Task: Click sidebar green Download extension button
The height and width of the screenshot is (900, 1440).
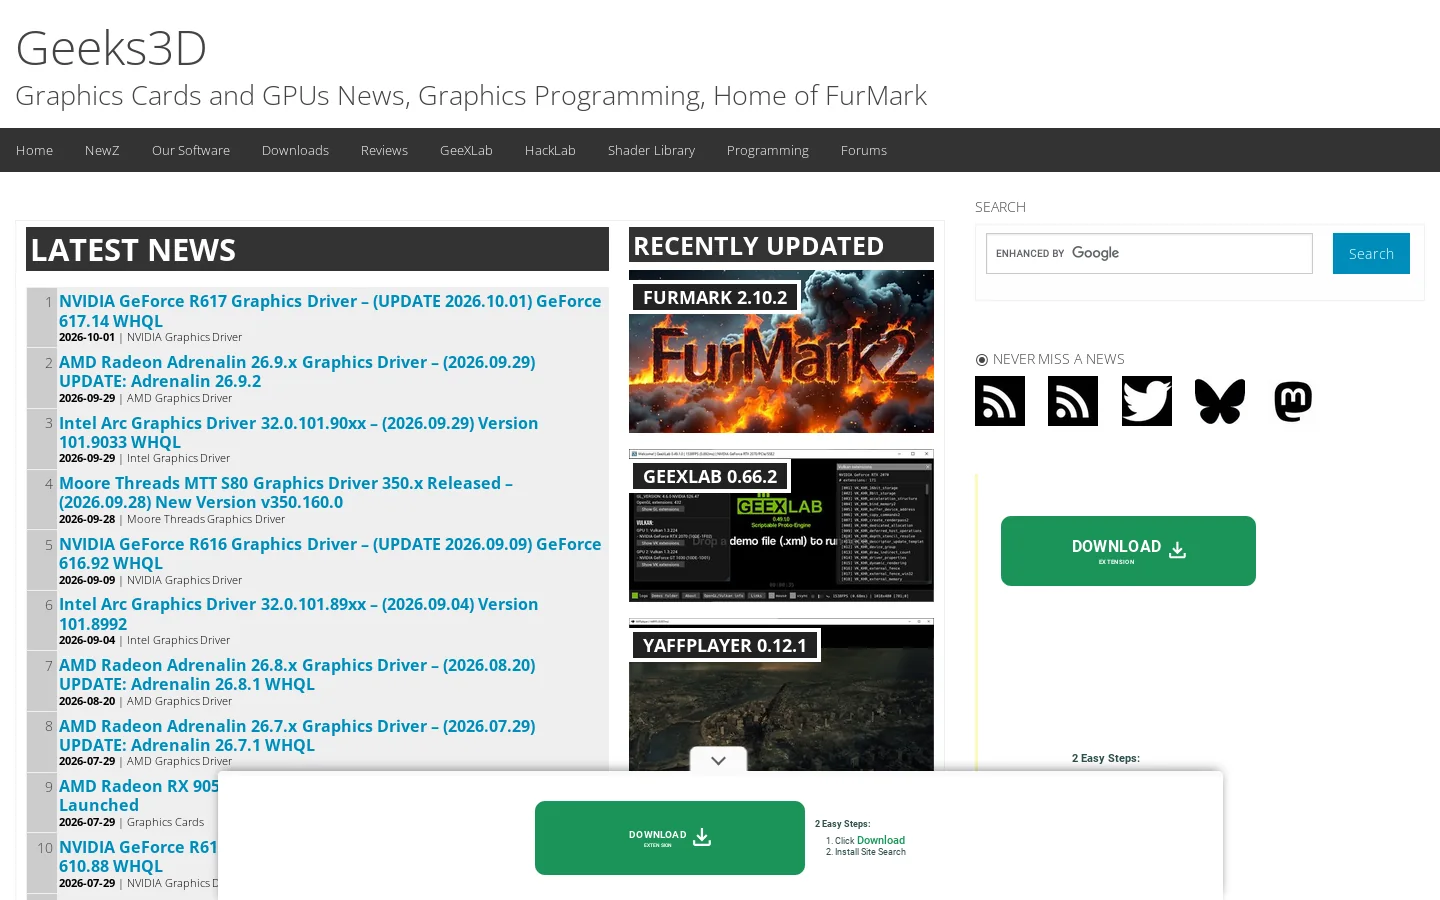Action: coord(1128,551)
